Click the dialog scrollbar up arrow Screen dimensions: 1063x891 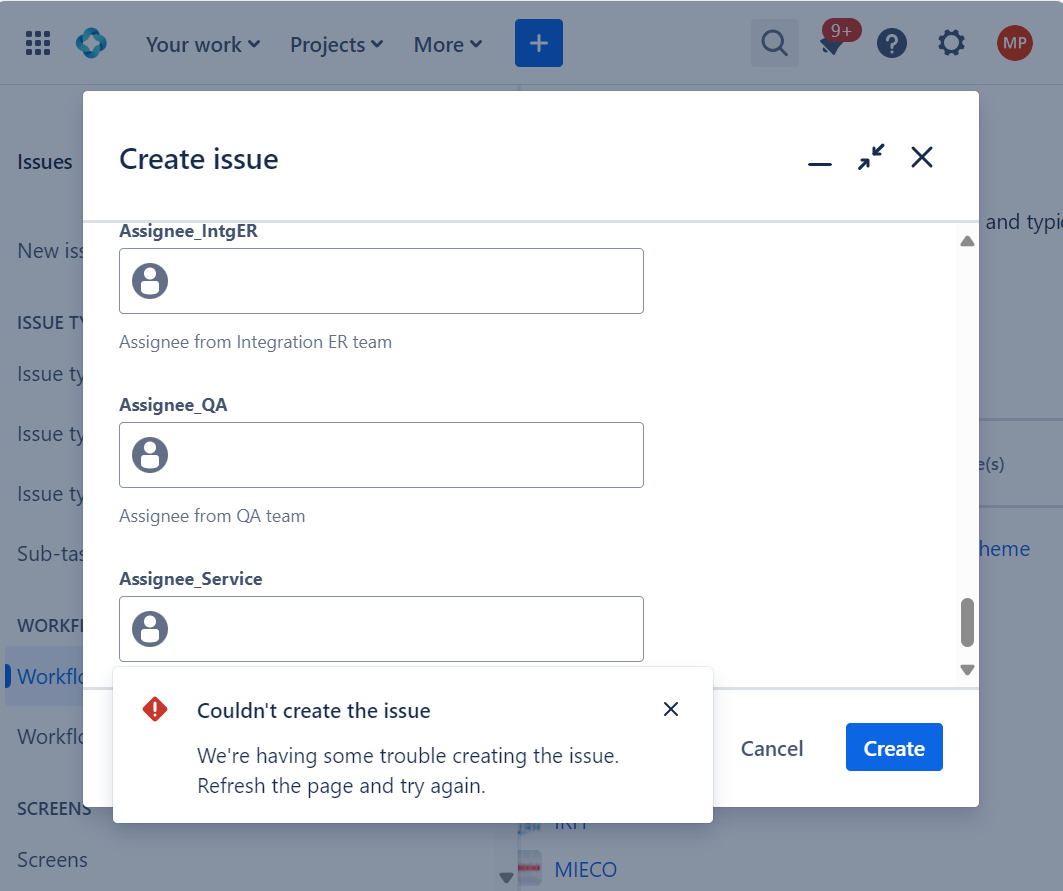(x=967, y=241)
